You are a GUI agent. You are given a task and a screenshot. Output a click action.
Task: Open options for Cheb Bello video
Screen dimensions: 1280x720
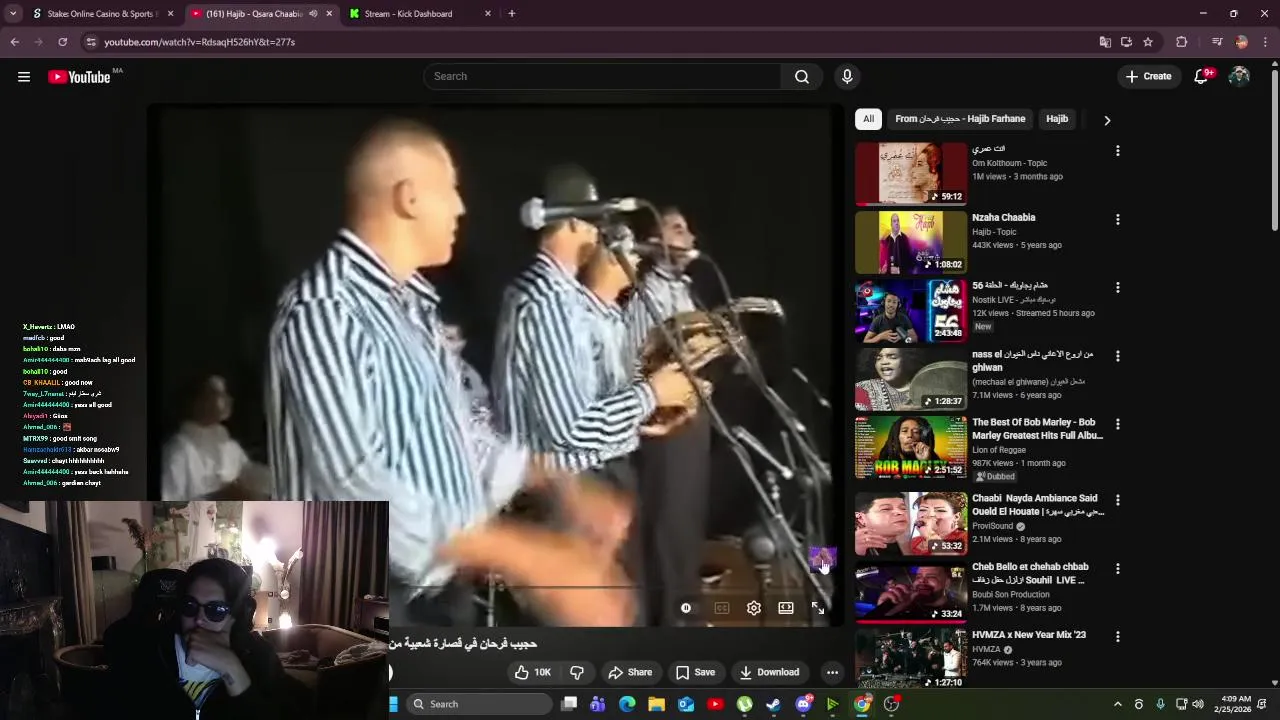click(1118, 568)
